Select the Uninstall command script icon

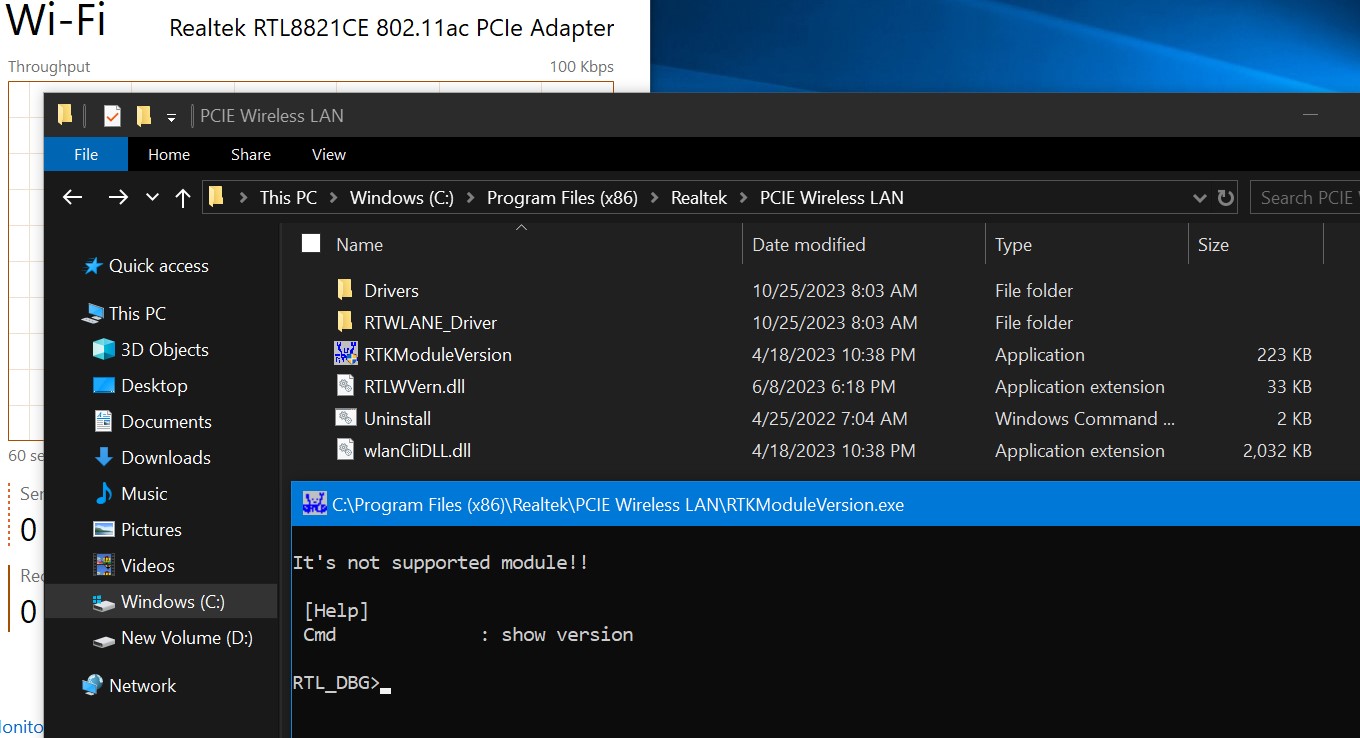pos(345,418)
